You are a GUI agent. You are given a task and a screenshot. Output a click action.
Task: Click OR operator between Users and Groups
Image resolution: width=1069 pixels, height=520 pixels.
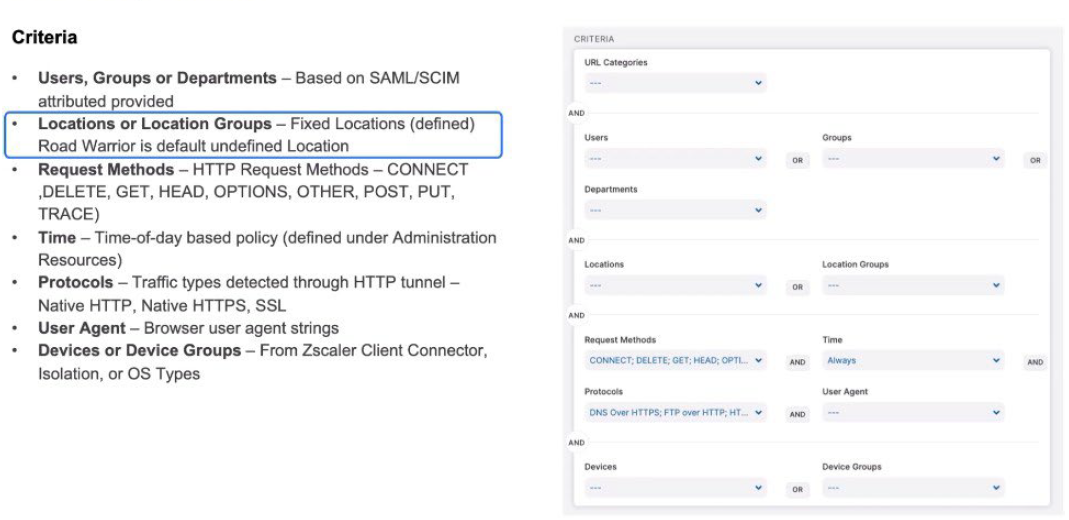[x=797, y=161]
